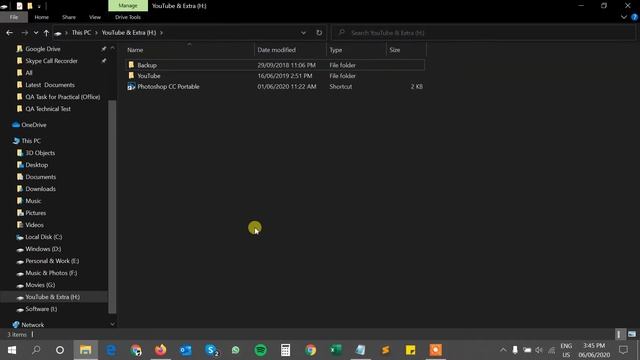Open Desktop in the navigation pane

pyautogui.click(x=36, y=165)
